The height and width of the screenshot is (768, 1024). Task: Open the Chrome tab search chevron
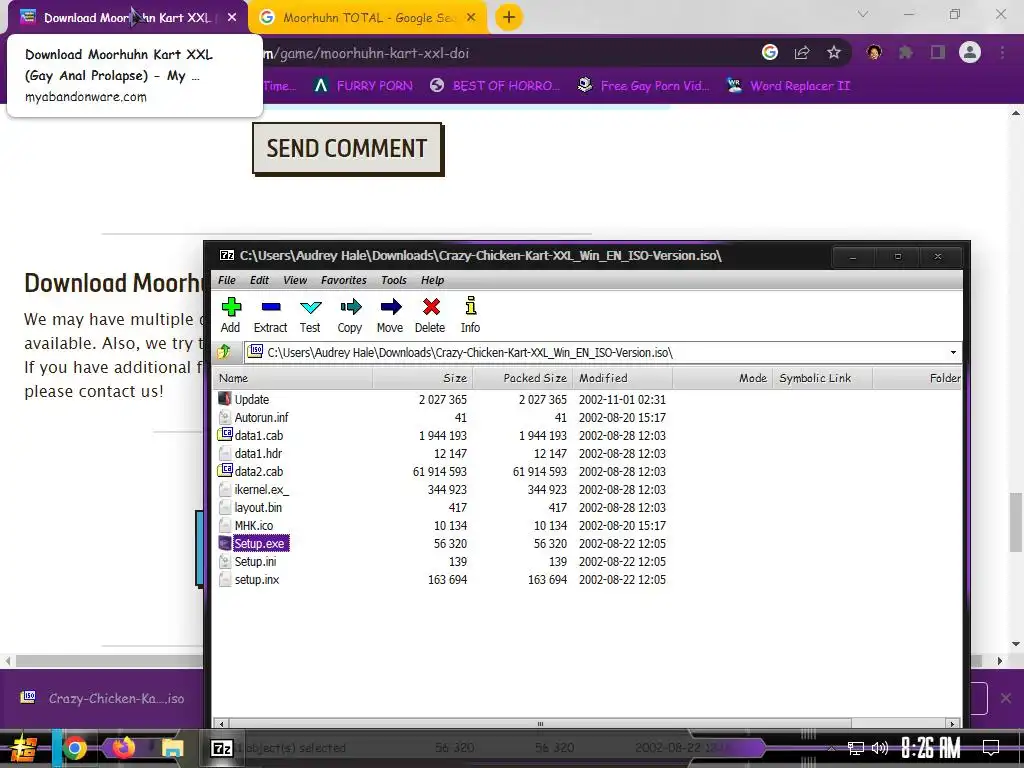point(863,14)
